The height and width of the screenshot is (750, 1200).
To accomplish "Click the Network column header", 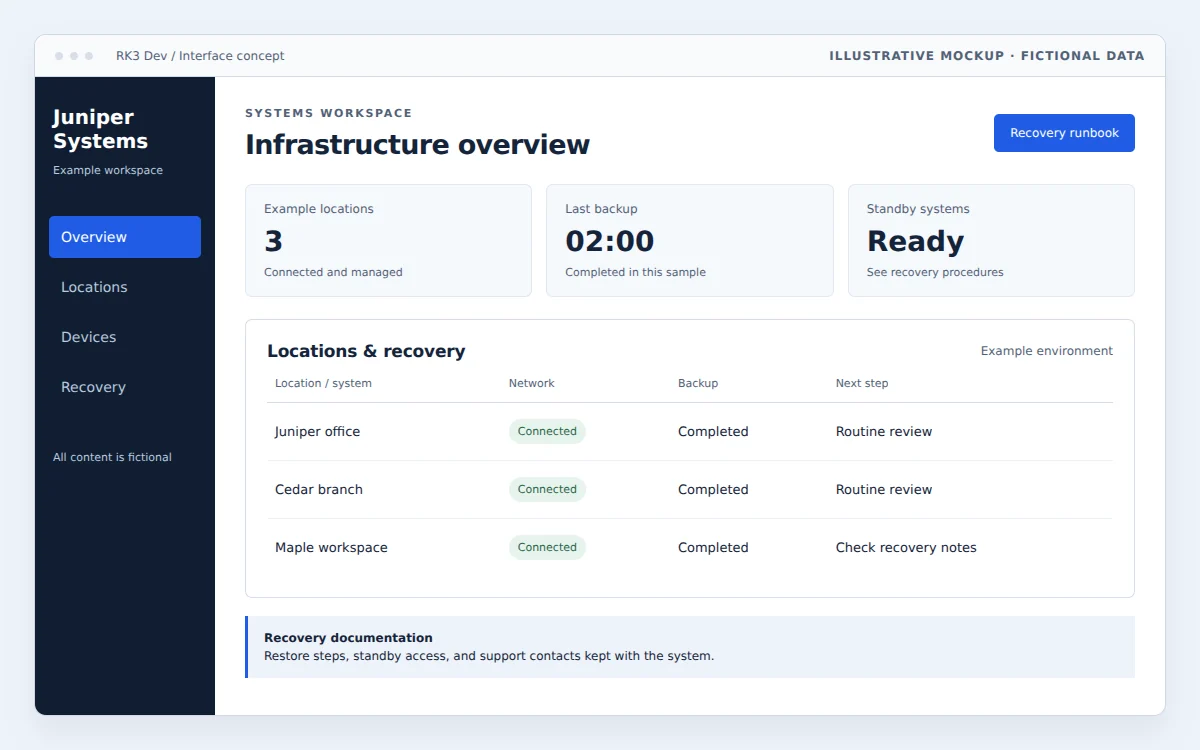I will [532, 383].
